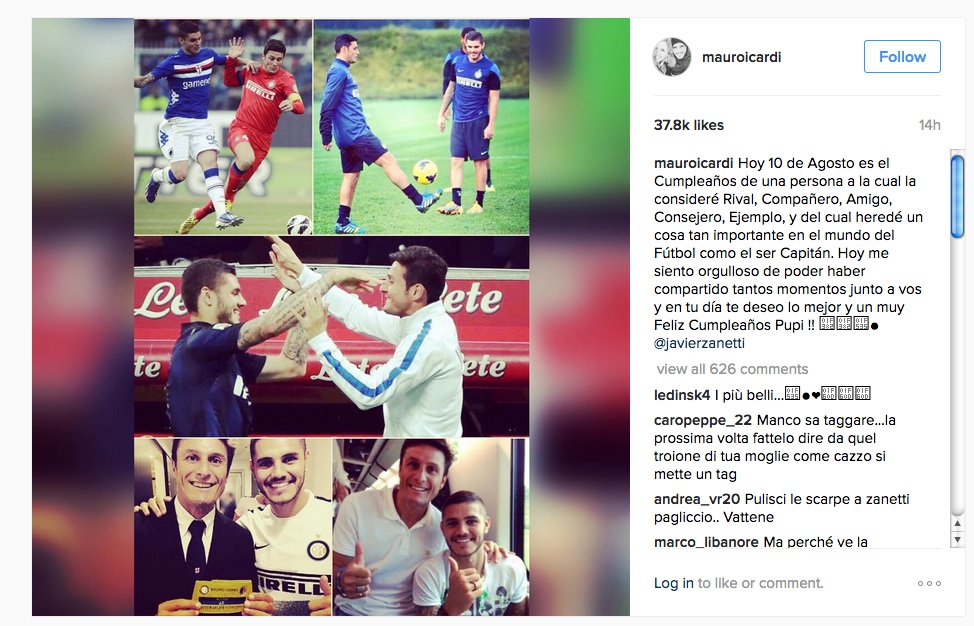Expand view all 626 comments
This screenshot has height=626, width=974.
[x=732, y=369]
